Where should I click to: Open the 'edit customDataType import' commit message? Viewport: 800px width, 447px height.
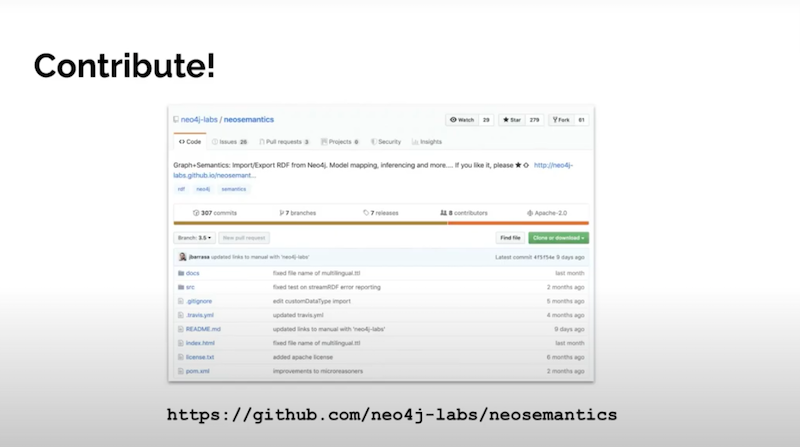(312, 301)
